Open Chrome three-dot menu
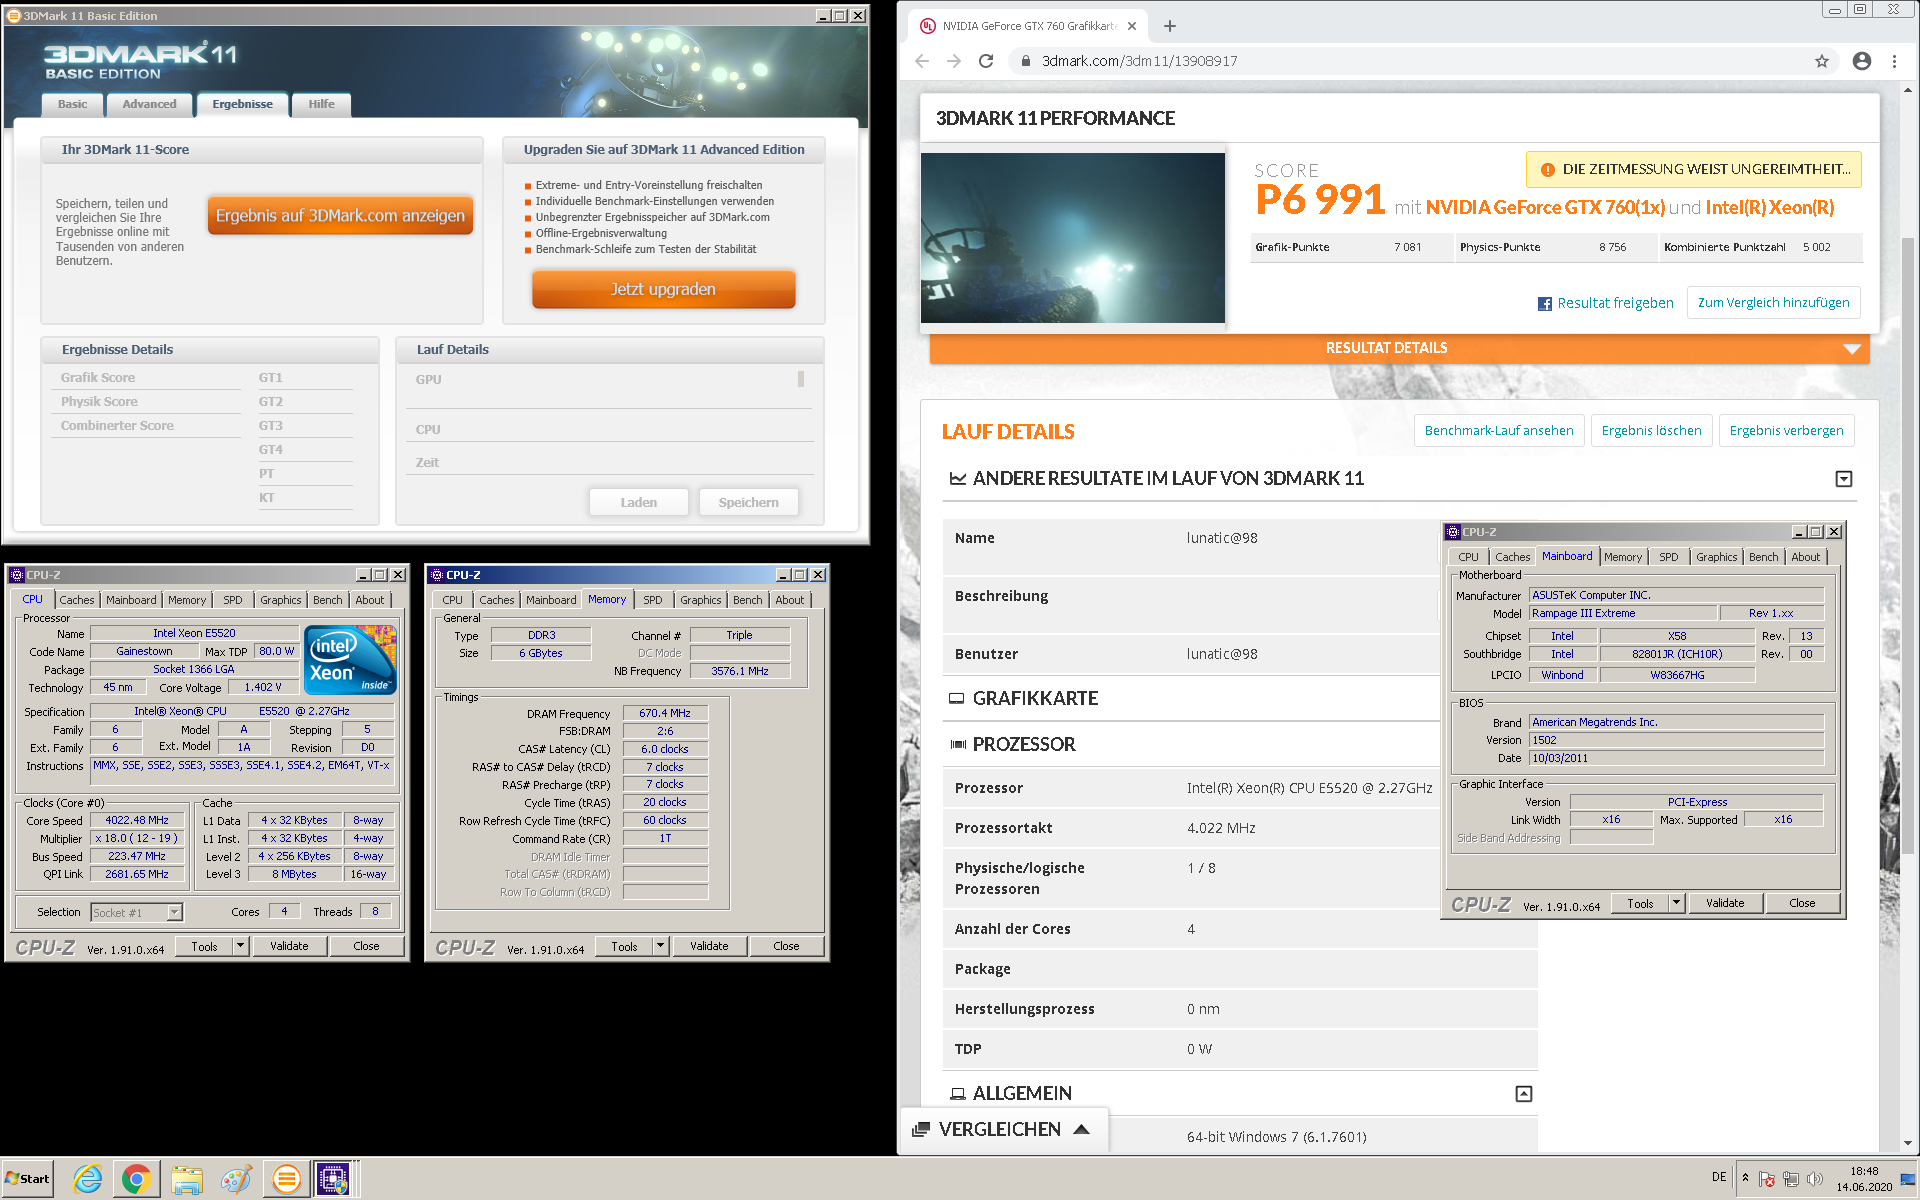Screen dimensions: 1920x1200 point(1894,61)
